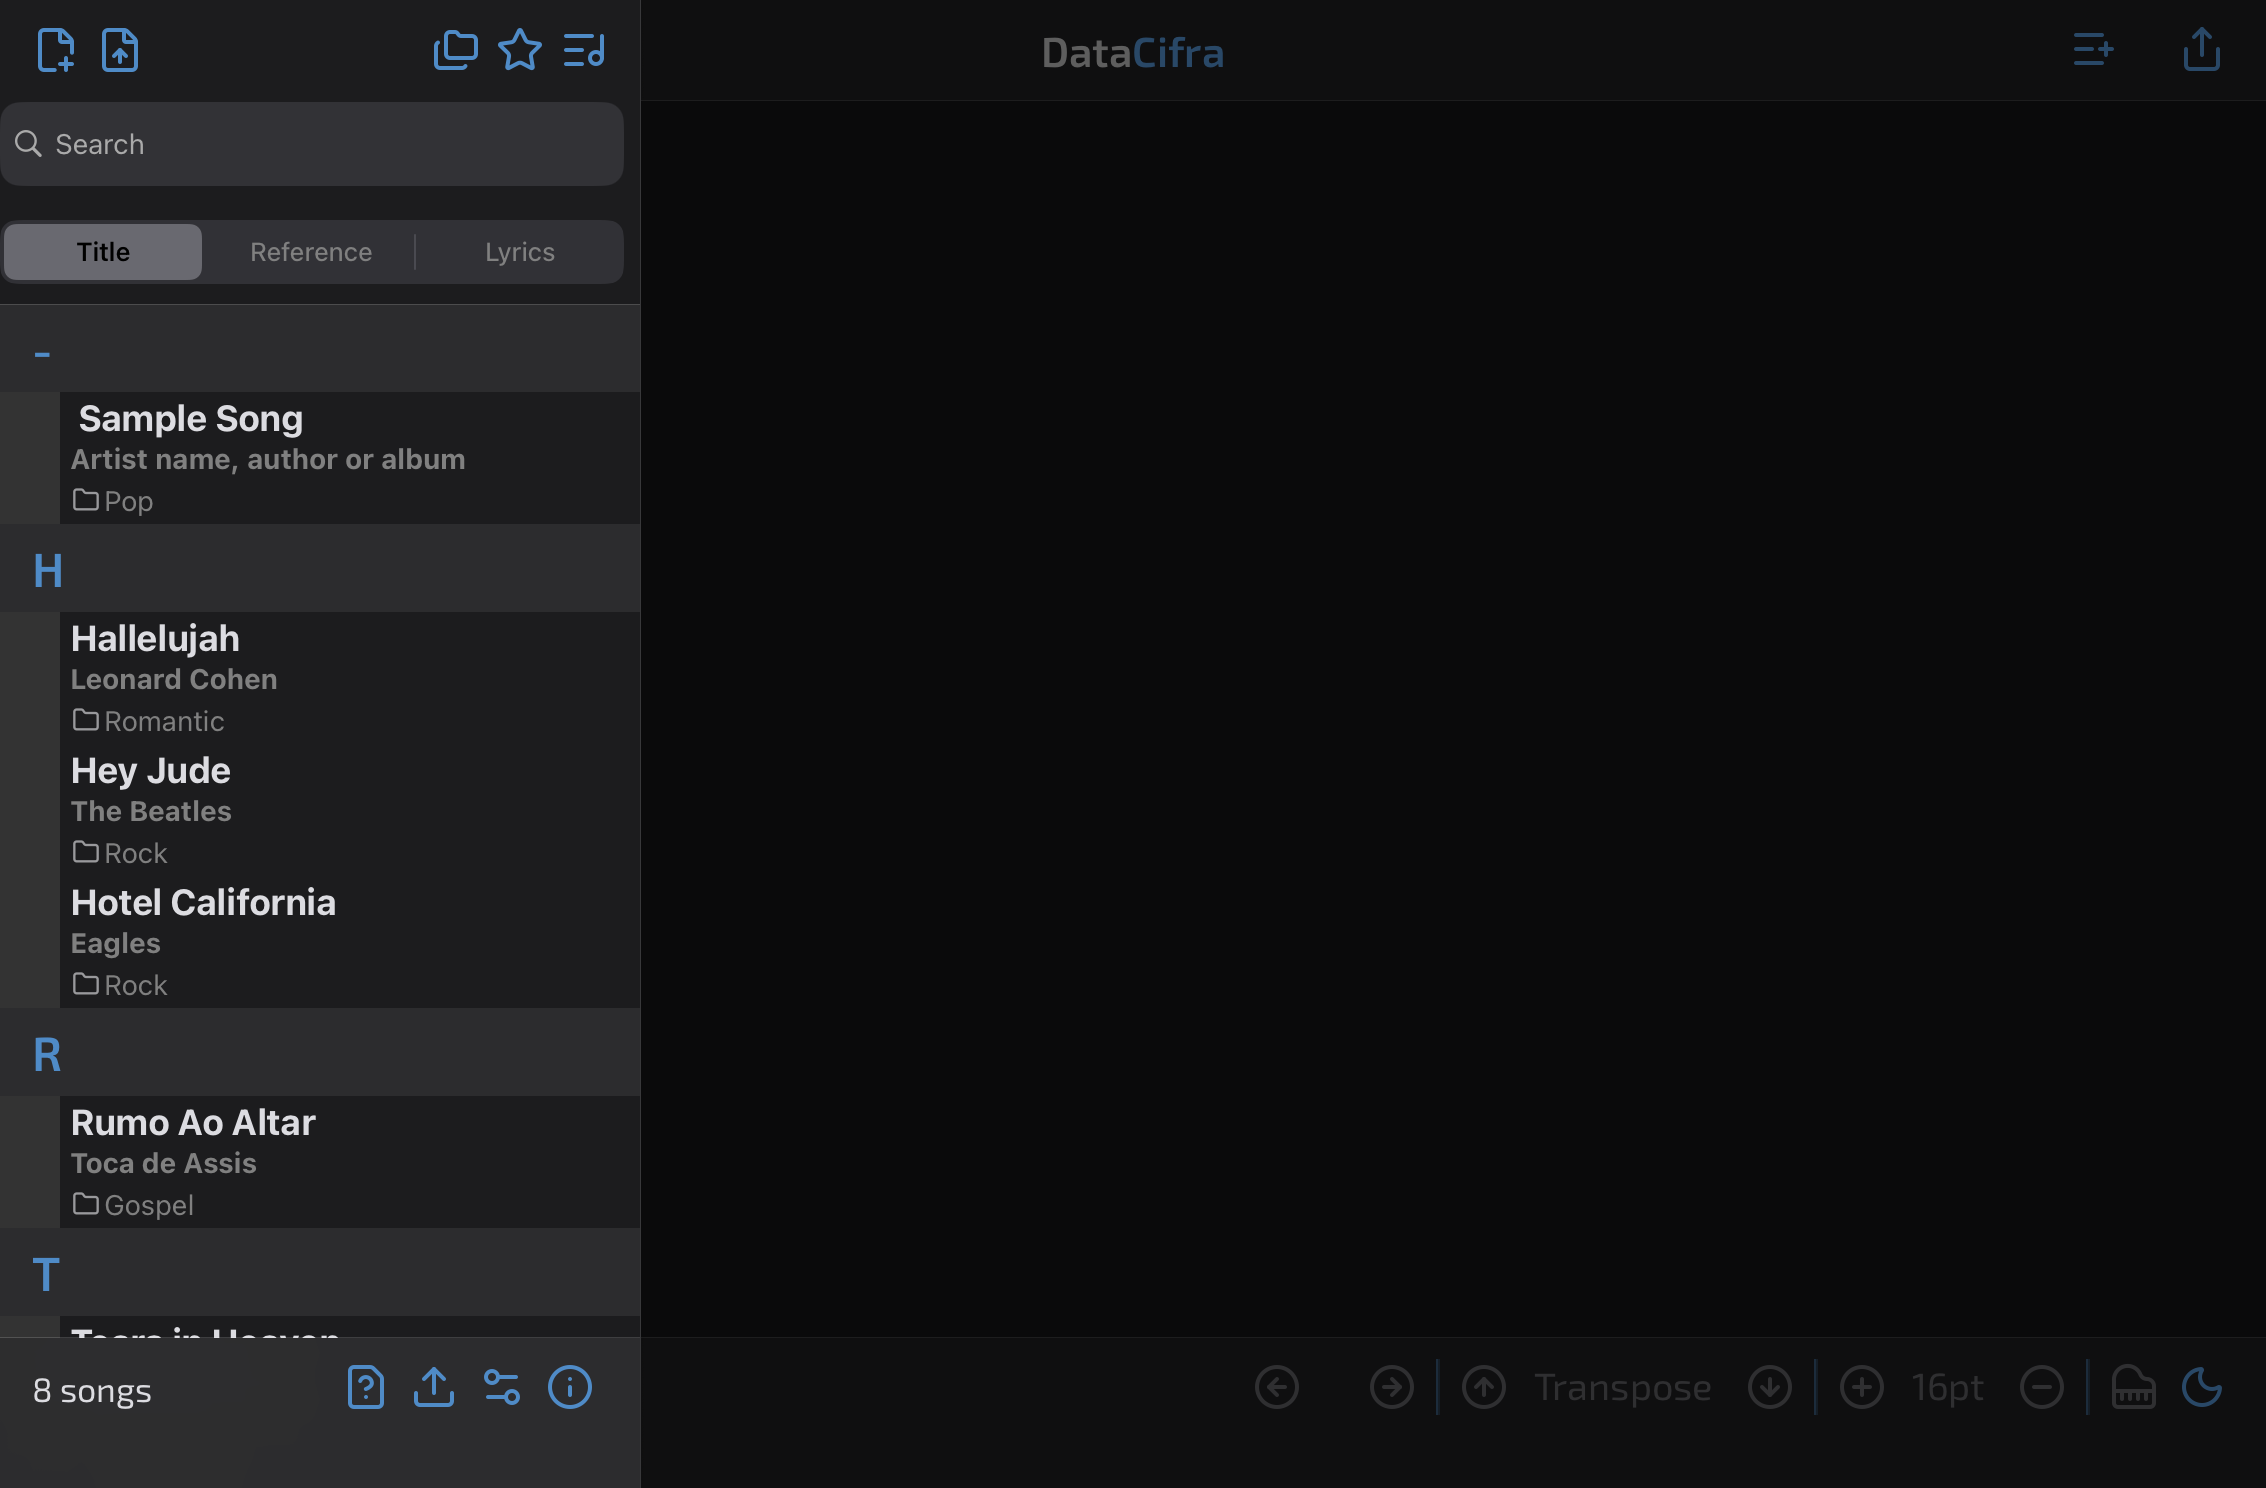Switch to the Reference search tab
This screenshot has height=1488, width=2266.
(x=310, y=251)
